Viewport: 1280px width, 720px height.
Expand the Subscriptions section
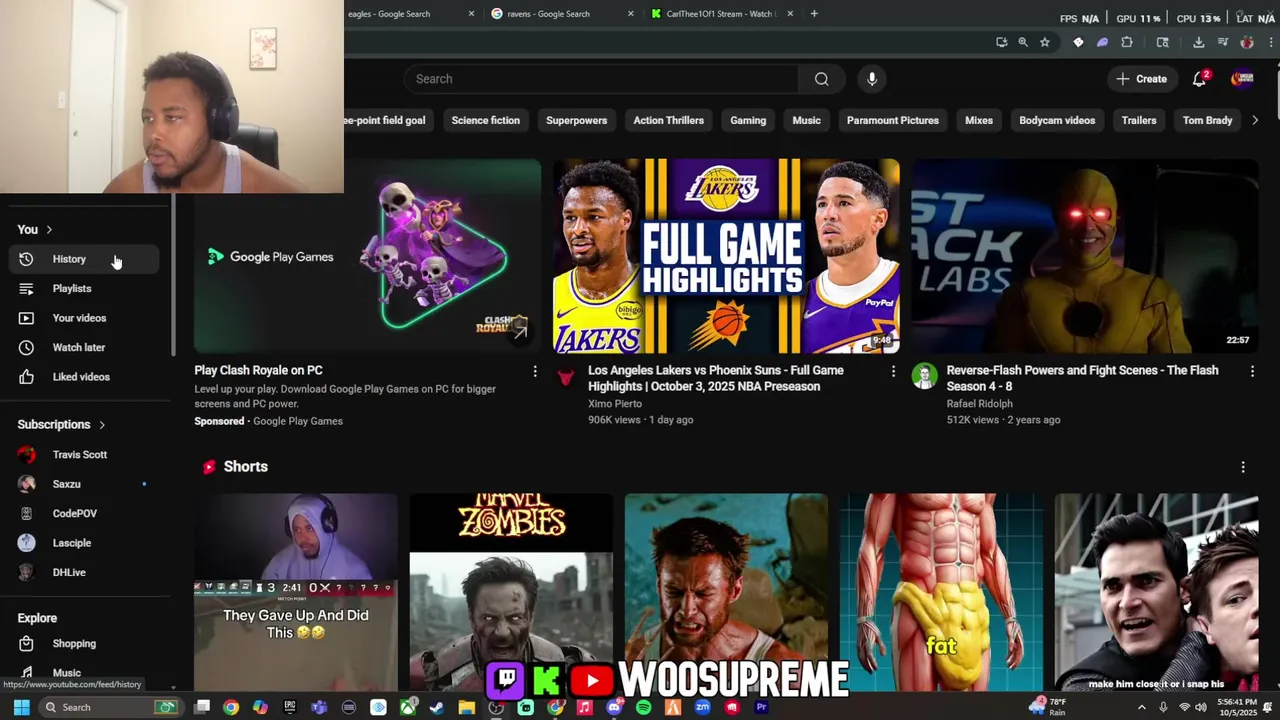tap(62, 425)
